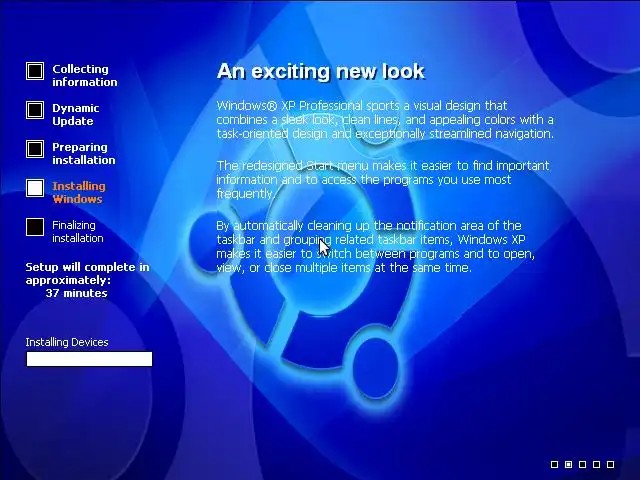The image size is (640, 480).
Task: Click the Installing Devices progress bar
Action: [x=89, y=359]
